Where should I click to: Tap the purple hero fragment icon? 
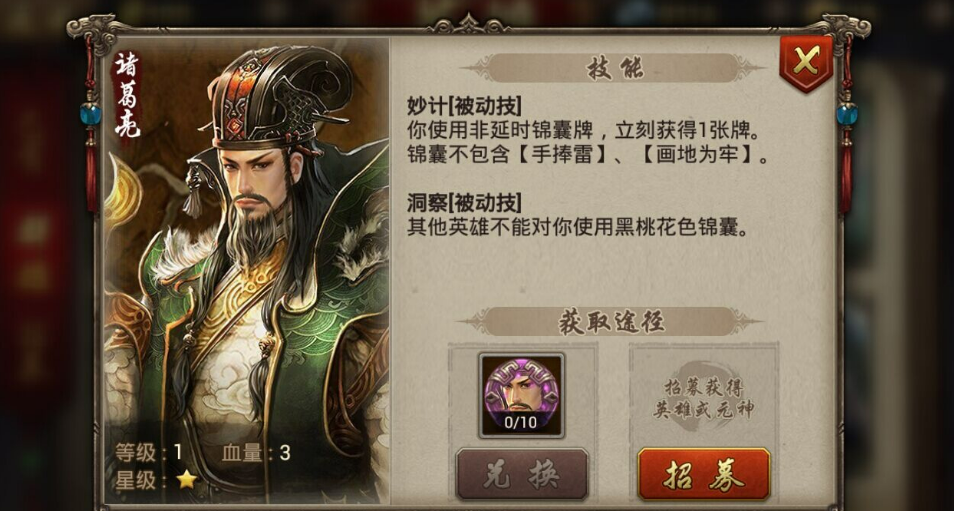tap(521, 395)
